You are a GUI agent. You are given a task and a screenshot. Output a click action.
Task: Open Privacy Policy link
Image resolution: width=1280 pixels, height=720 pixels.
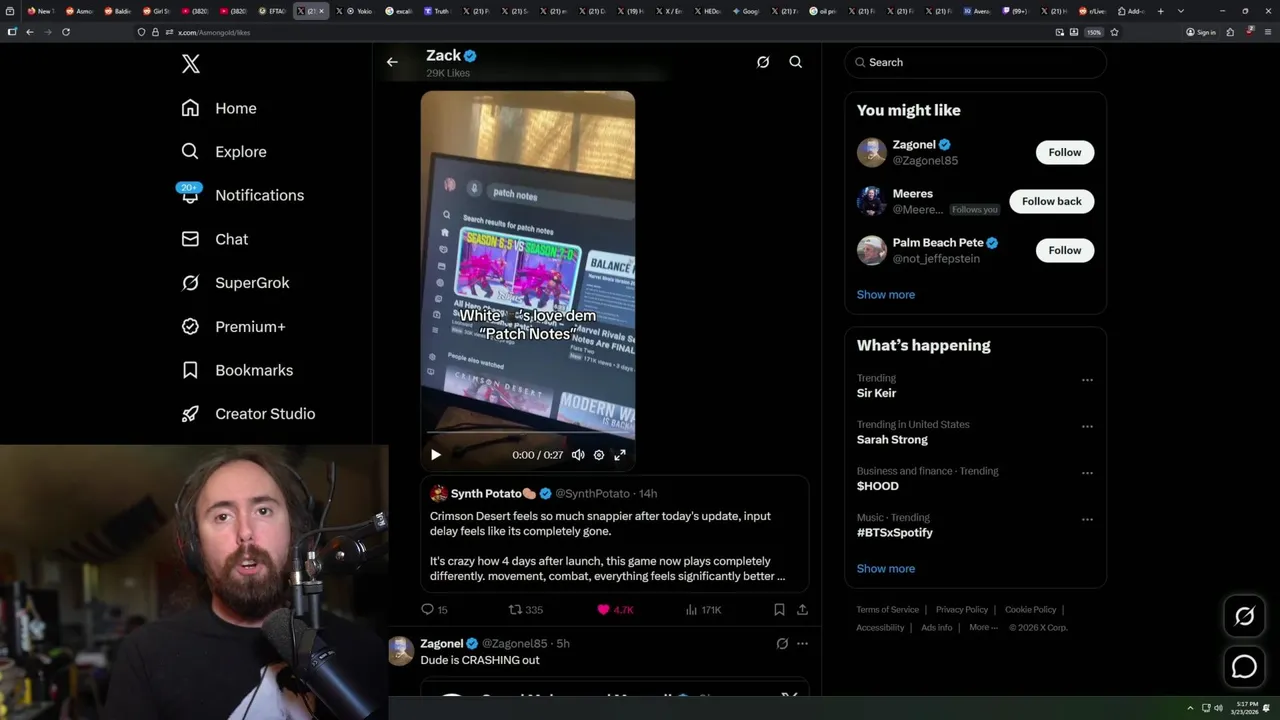click(x=962, y=609)
